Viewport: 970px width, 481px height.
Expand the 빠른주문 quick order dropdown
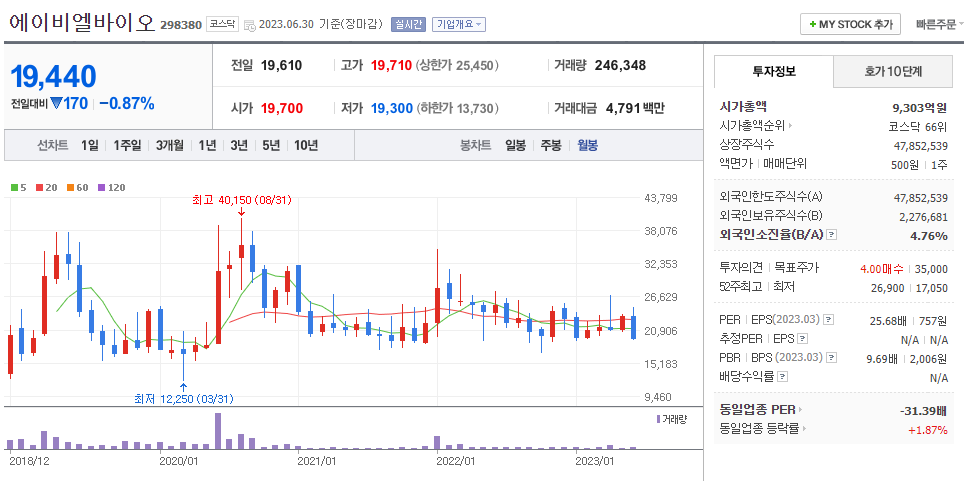click(x=940, y=25)
